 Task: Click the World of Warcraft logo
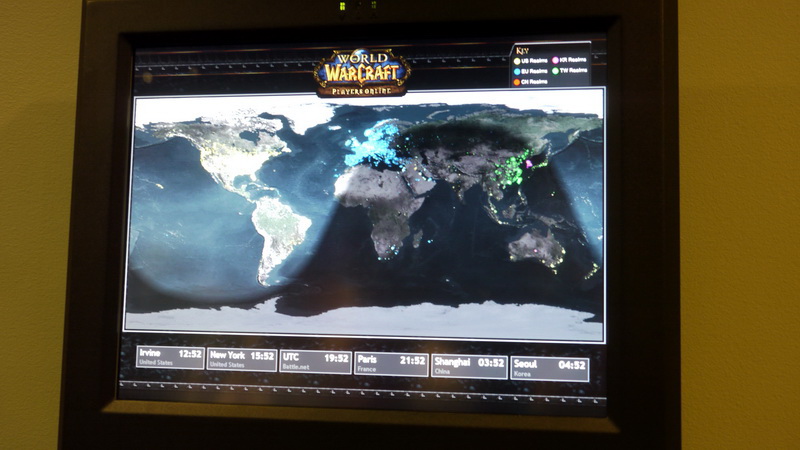click(x=361, y=71)
